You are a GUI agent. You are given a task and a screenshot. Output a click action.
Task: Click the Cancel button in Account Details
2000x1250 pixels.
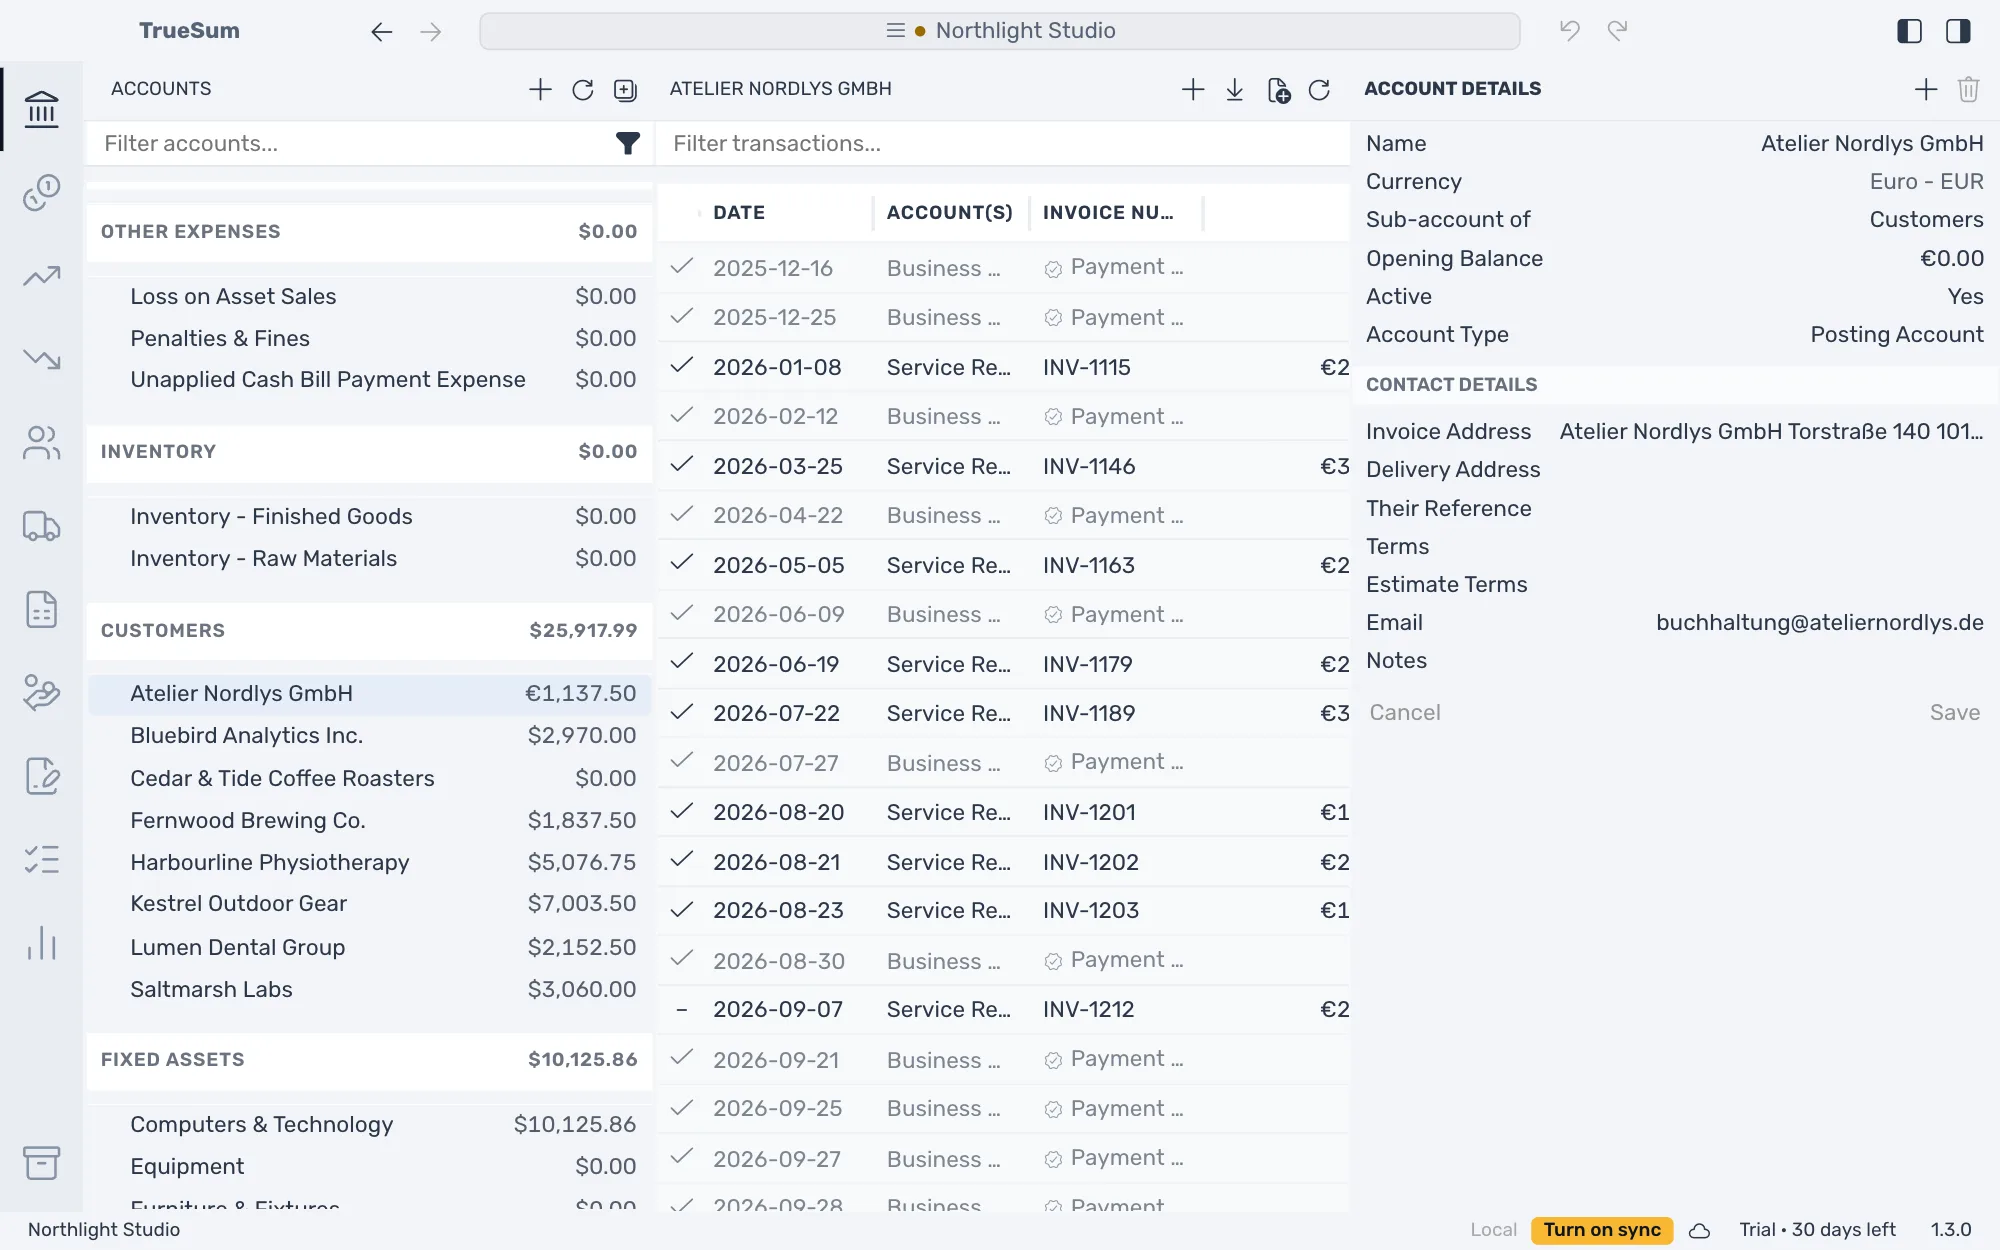pos(1404,713)
